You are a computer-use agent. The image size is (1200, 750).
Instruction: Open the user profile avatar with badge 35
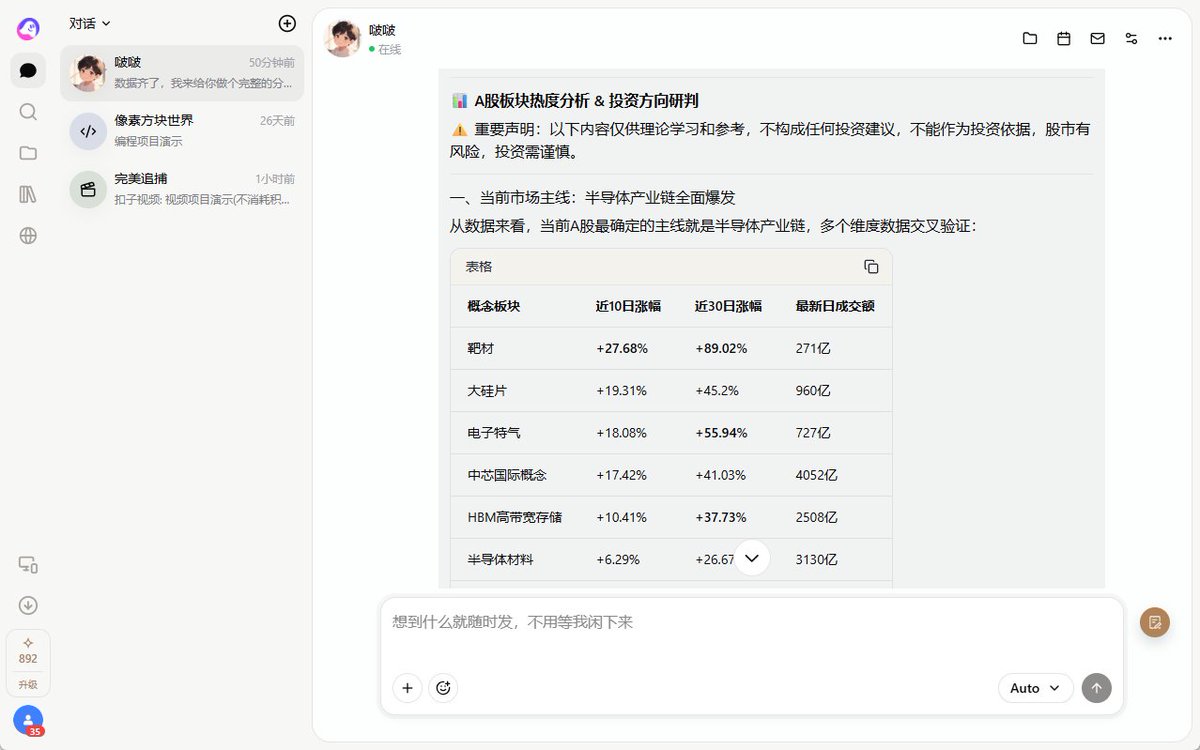28,720
